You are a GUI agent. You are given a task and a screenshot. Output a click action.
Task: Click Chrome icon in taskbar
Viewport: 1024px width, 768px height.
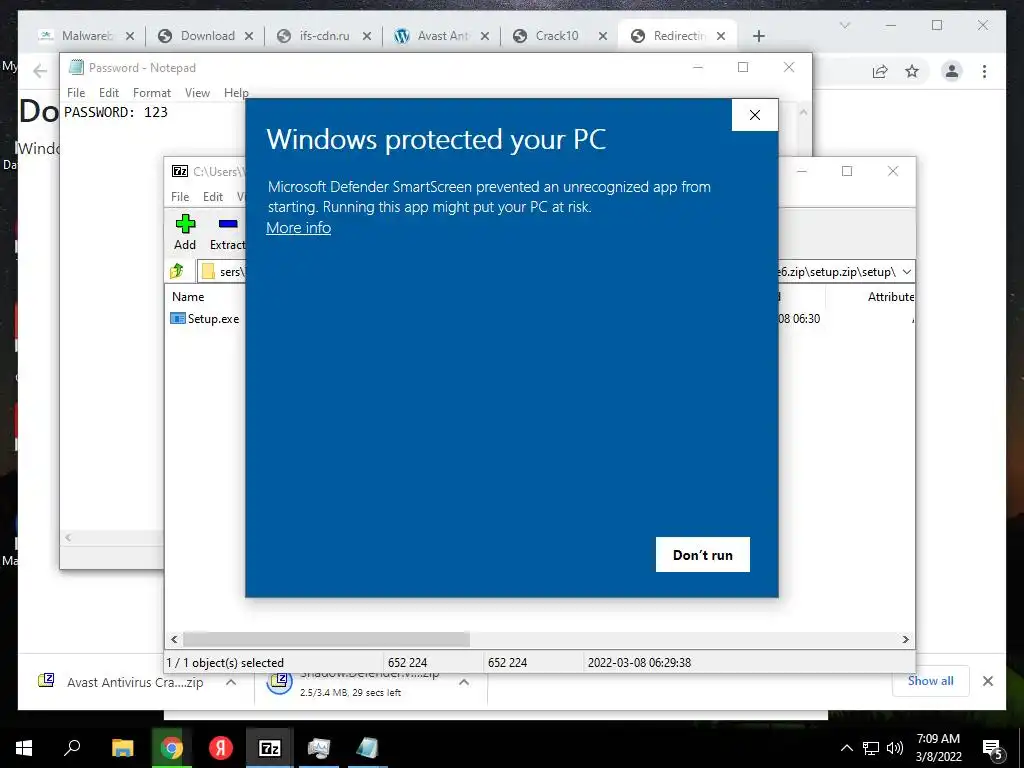171,748
